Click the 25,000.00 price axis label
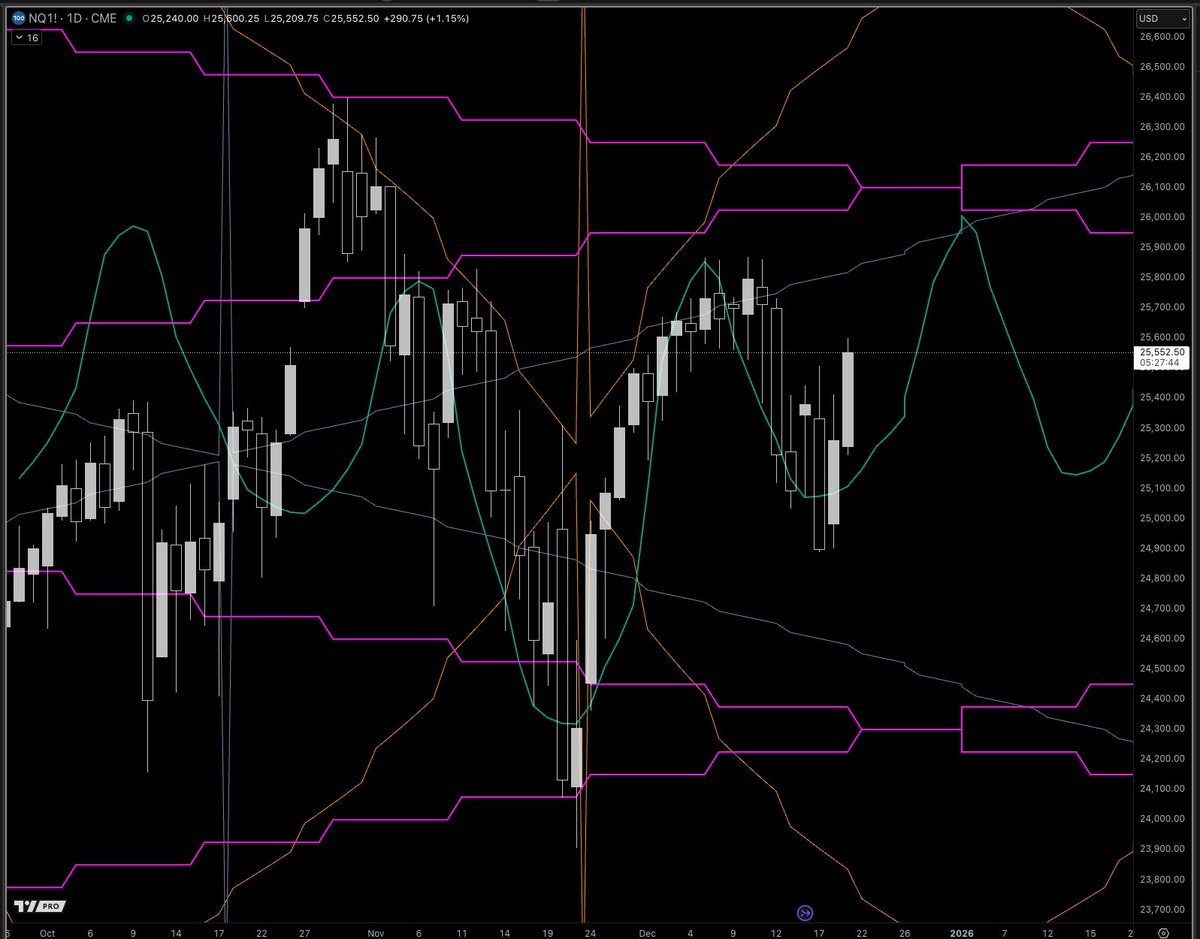Image resolution: width=1200 pixels, height=939 pixels. pyautogui.click(x=1161, y=518)
